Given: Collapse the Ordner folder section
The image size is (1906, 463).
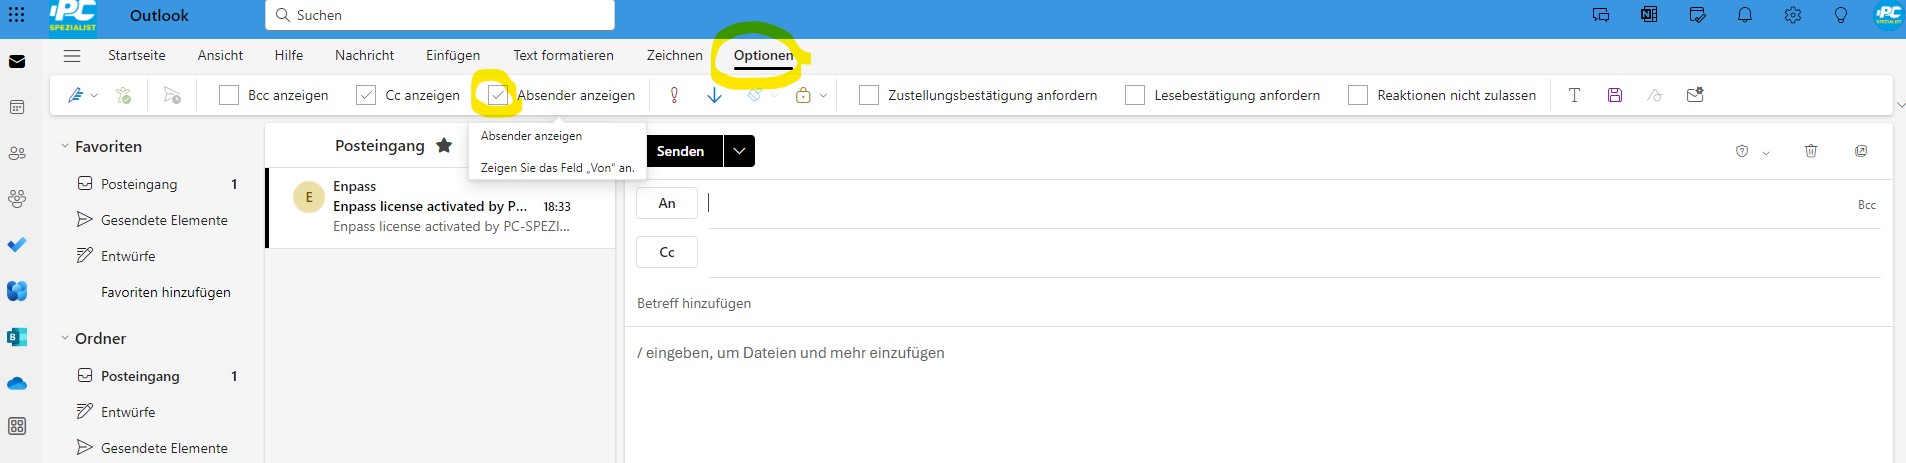Looking at the screenshot, I should (x=65, y=338).
